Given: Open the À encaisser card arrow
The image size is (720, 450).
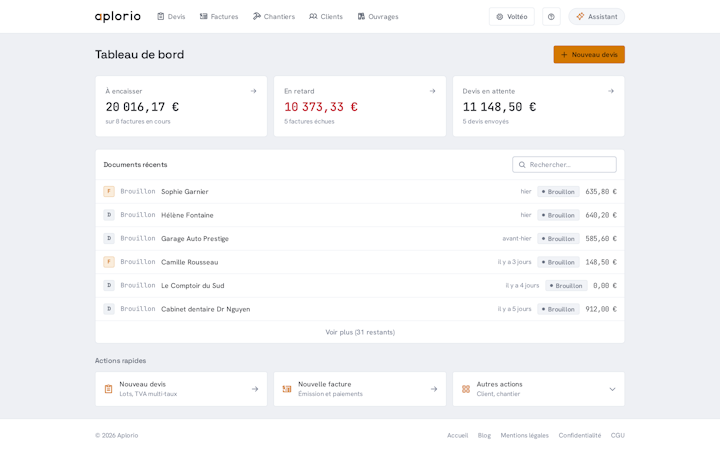Looking at the screenshot, I should pos(253,91).
